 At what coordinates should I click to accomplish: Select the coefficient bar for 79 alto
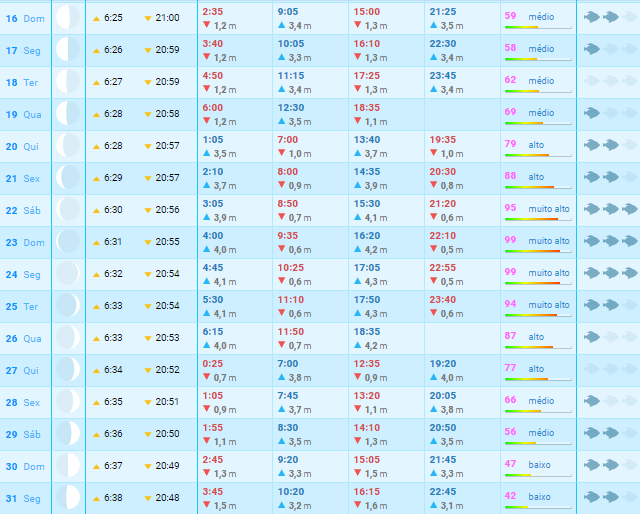[x=538, y=155]
